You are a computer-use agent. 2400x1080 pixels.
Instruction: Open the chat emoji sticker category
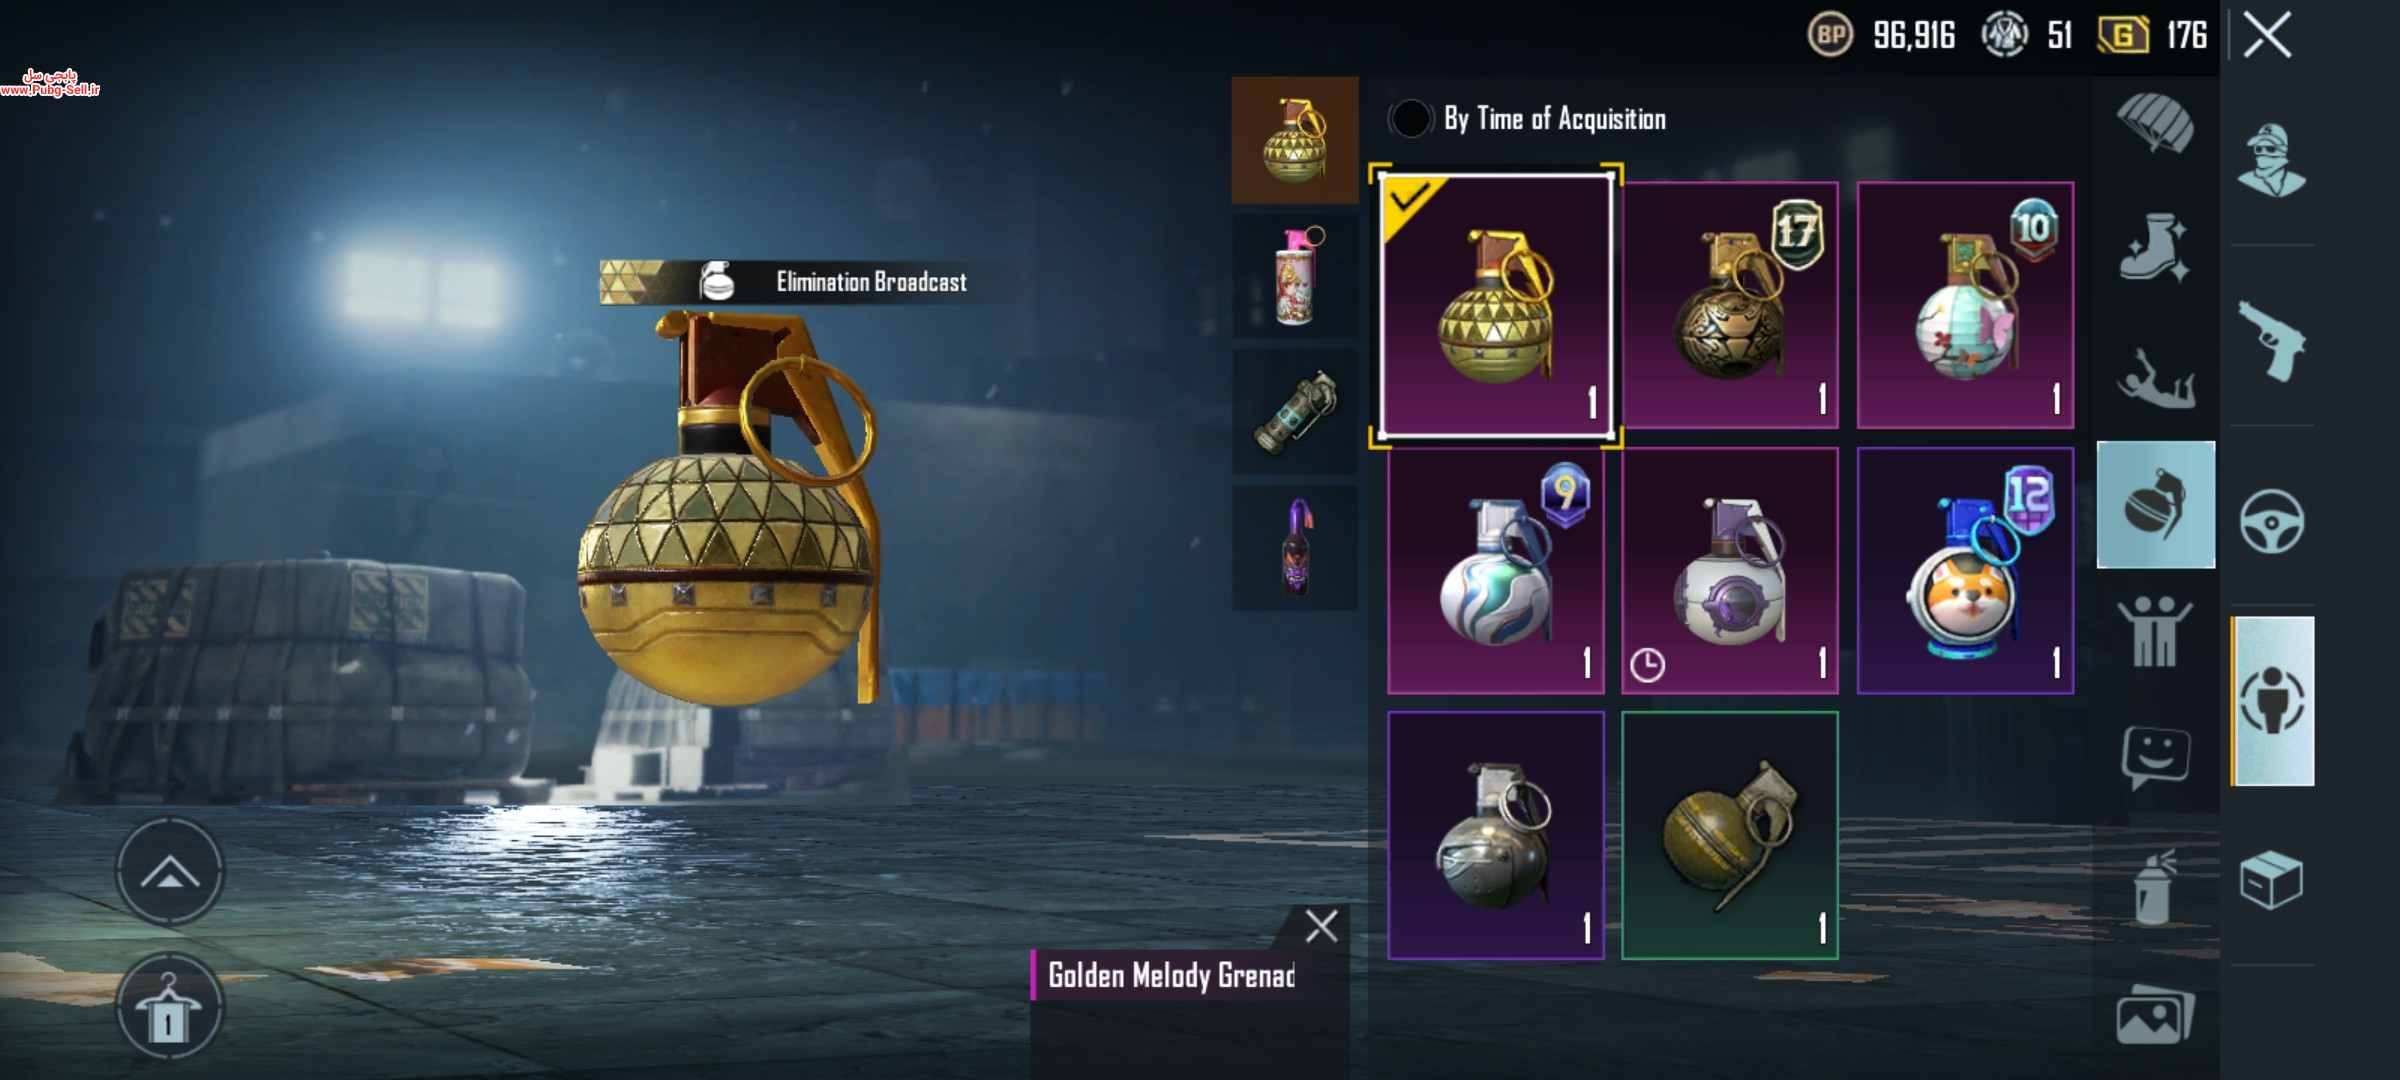[2155, 757]
